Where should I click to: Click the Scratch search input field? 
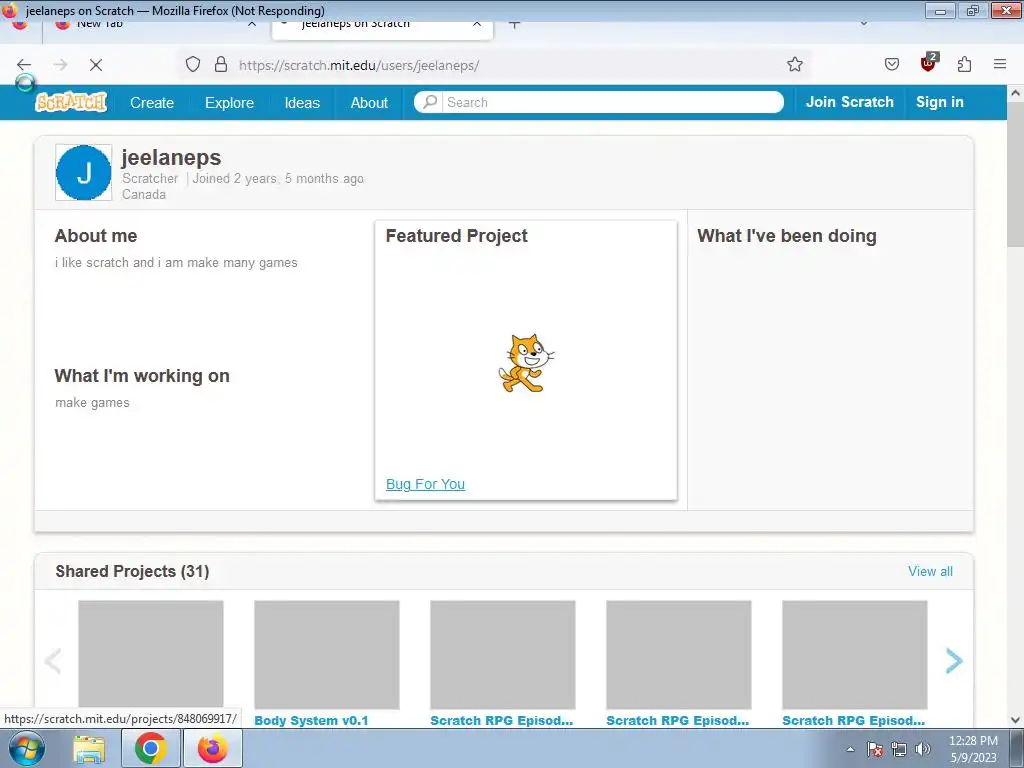coord(613,102)
